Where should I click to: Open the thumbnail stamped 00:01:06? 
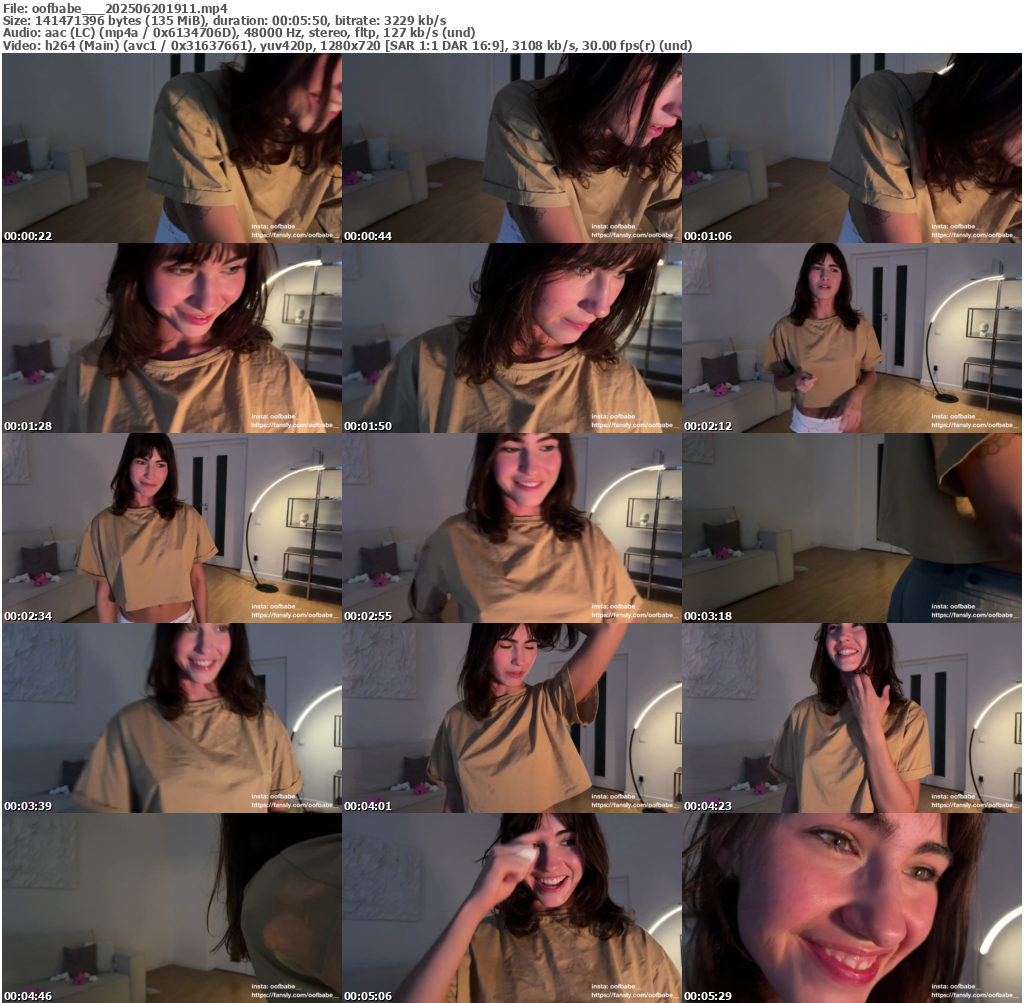(x=852, y=148)
